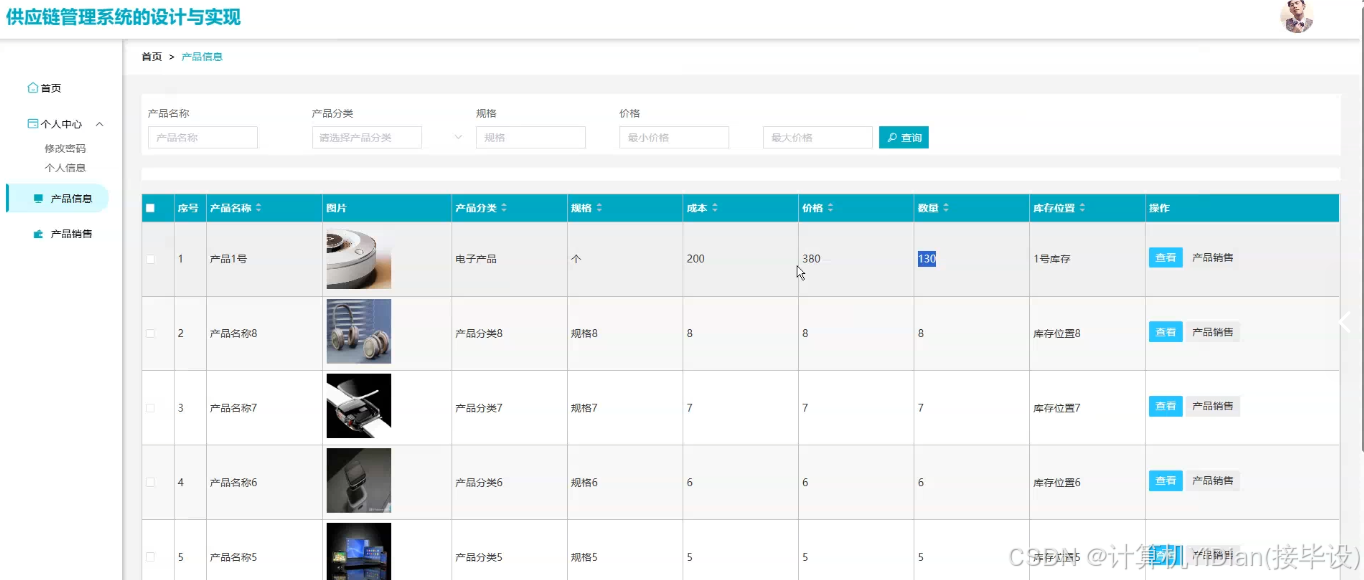Click sort arrows on 产品分类 column header

point(504,208)
